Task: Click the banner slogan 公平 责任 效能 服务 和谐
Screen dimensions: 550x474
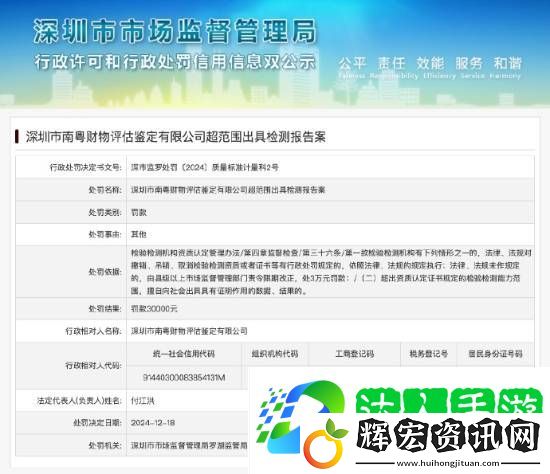Action: click(430, 64)
